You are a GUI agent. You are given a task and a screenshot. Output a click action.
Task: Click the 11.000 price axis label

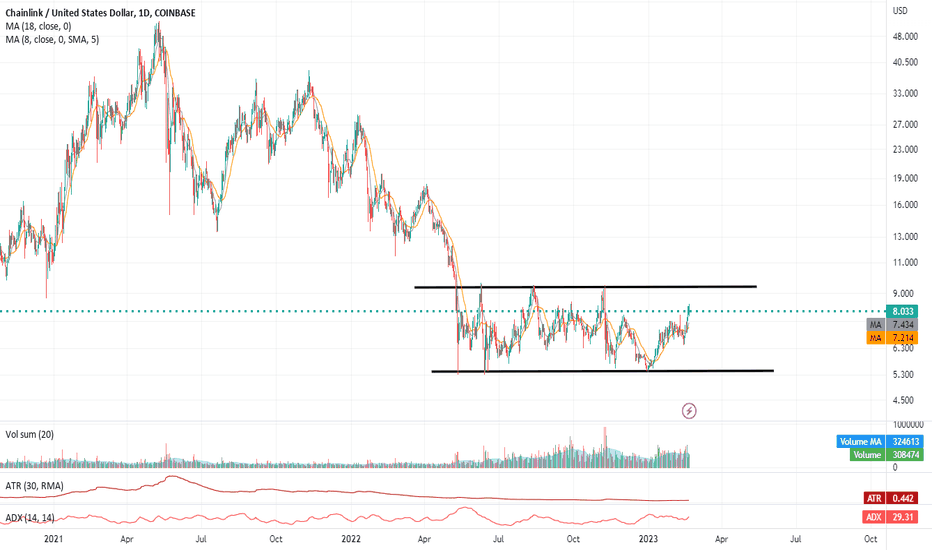[x=905, y=262]
